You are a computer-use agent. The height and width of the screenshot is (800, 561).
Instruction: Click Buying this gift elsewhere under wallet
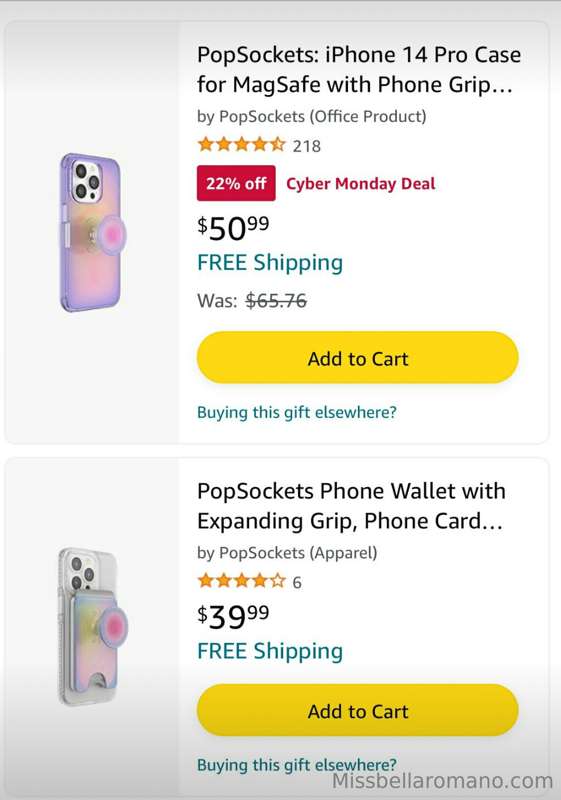(297, 765)
